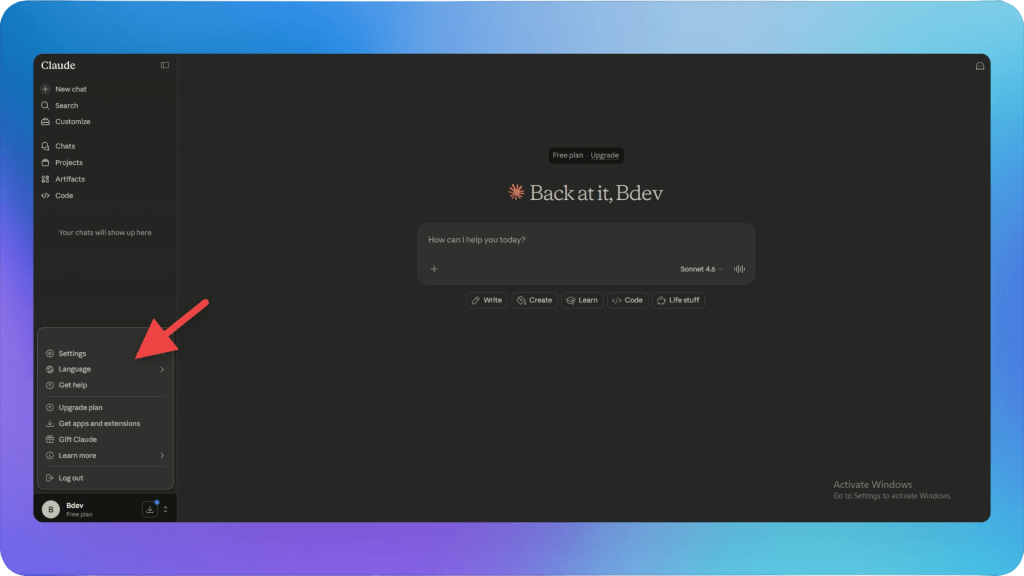1024x576 pixels.
Task: Click 'Your chats will show up here' text
Action: click(x=105, y=232)
